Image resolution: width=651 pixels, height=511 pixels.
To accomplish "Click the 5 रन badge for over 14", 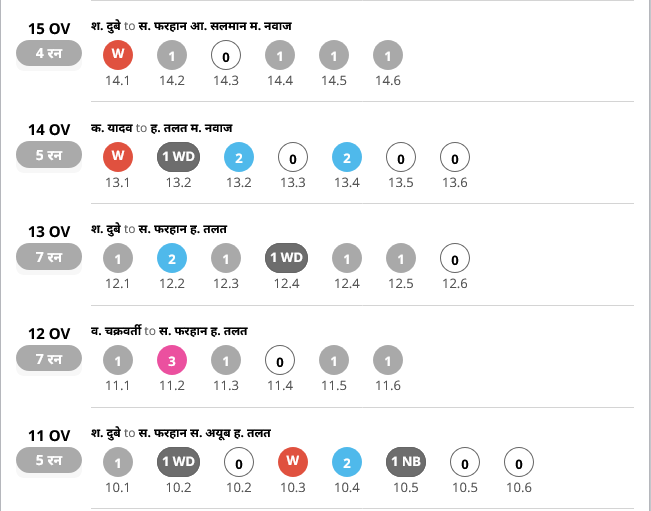I will (x=49, y=156).
